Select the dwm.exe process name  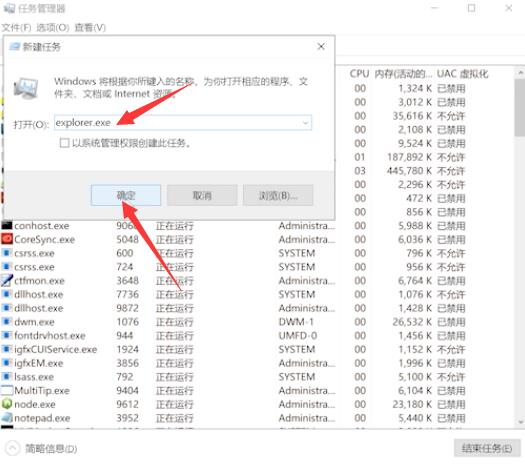coord(34,322)
